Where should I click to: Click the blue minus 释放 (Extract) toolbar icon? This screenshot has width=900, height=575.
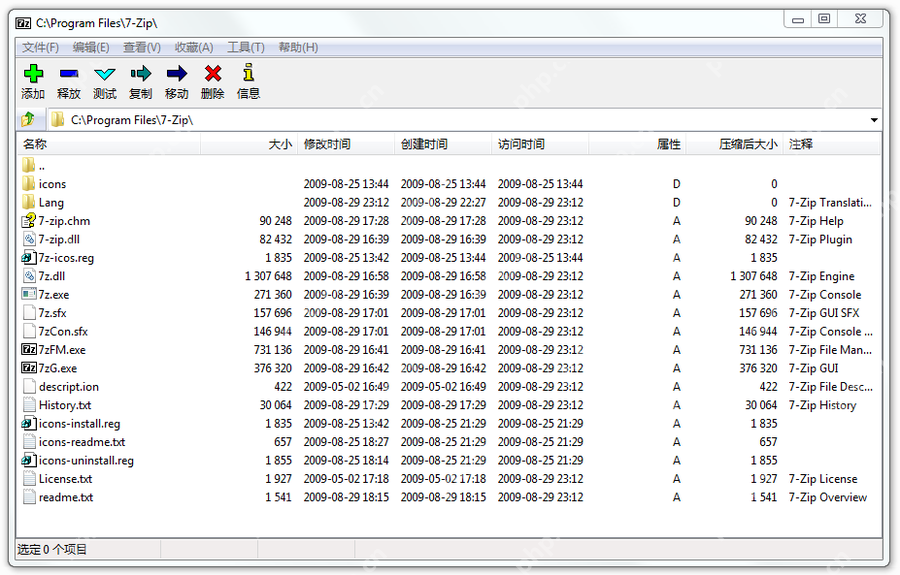(x=69, y=73)
